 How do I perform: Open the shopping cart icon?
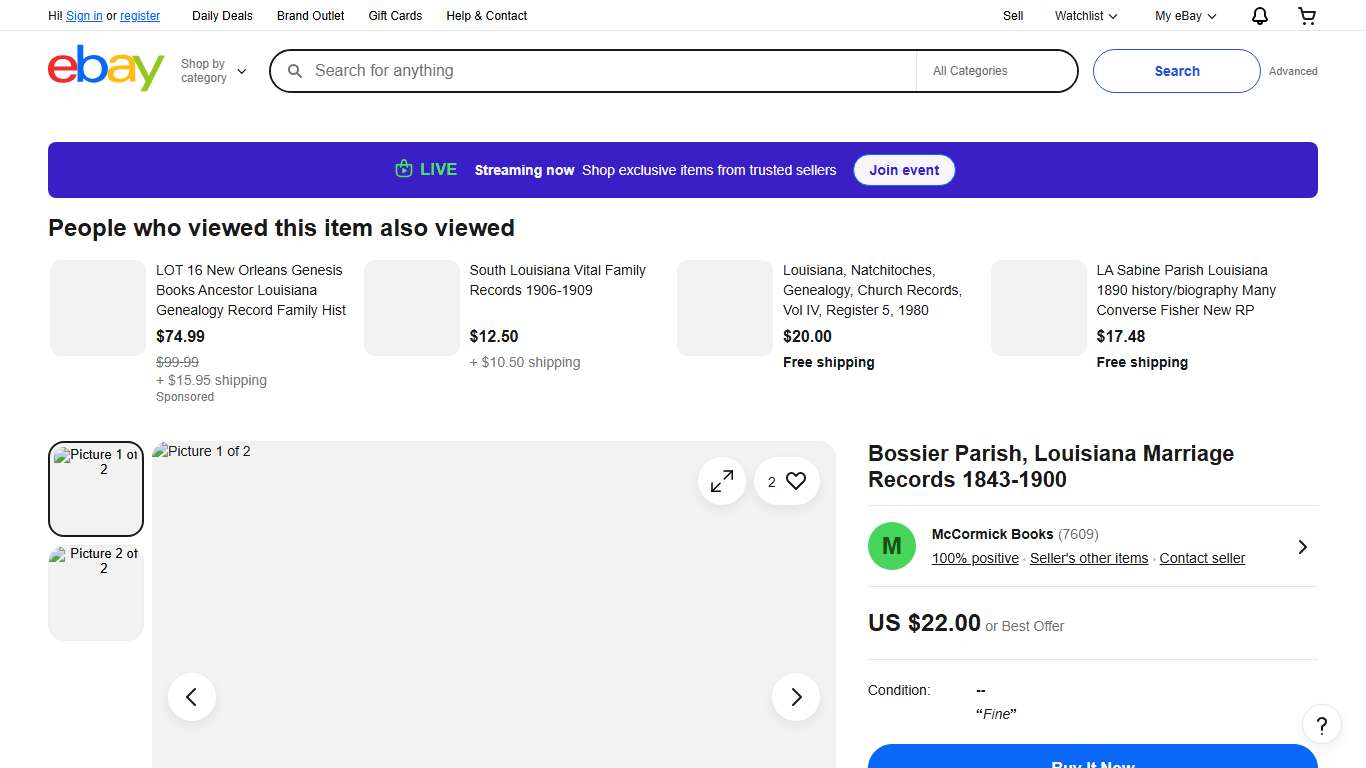1307,16
